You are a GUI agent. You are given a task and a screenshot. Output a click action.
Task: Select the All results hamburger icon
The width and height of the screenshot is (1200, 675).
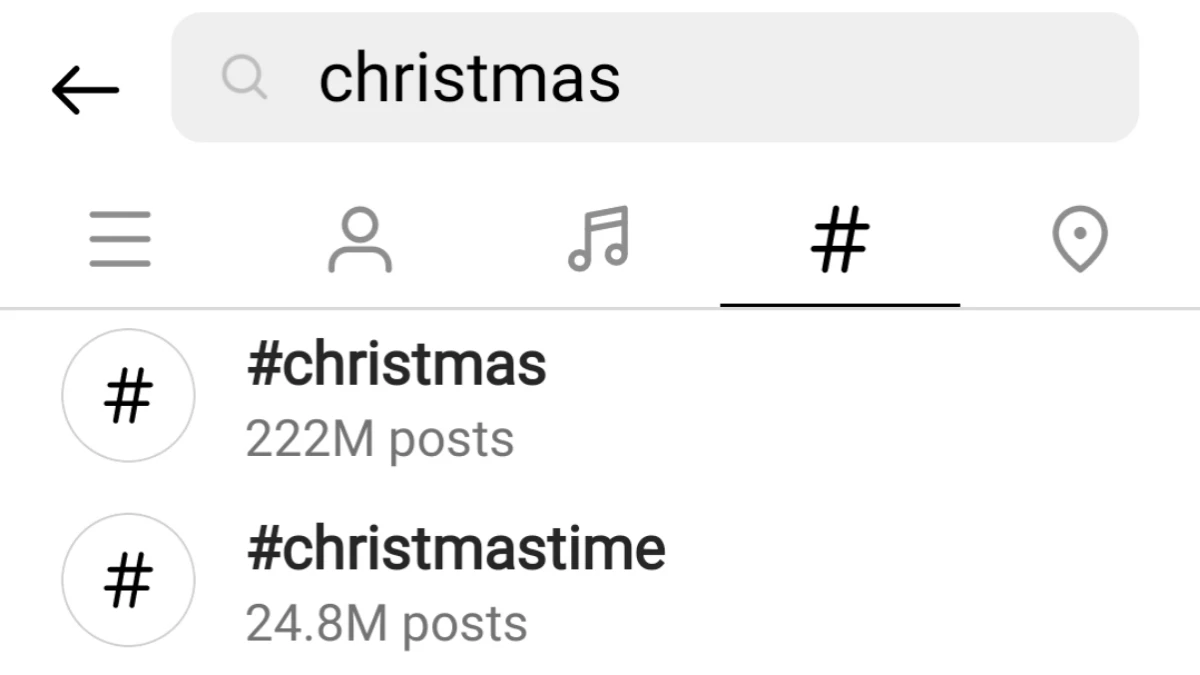(x=120, y=238)
